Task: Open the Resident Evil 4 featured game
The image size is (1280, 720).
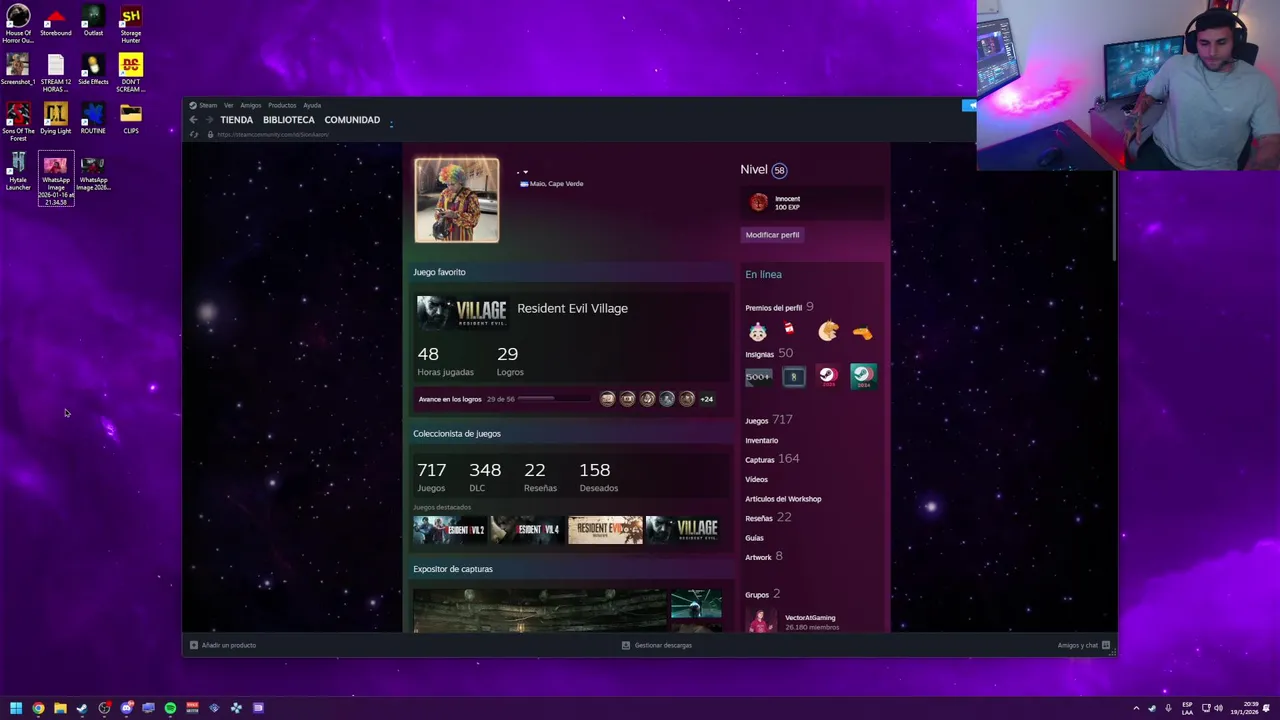Action: (528, 529)
